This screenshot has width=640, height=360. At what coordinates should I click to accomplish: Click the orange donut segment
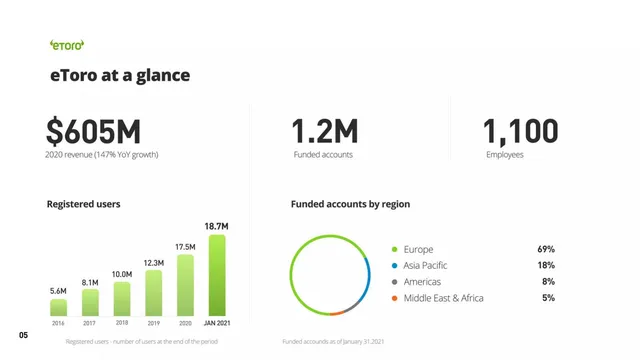[x=337, y=313]
